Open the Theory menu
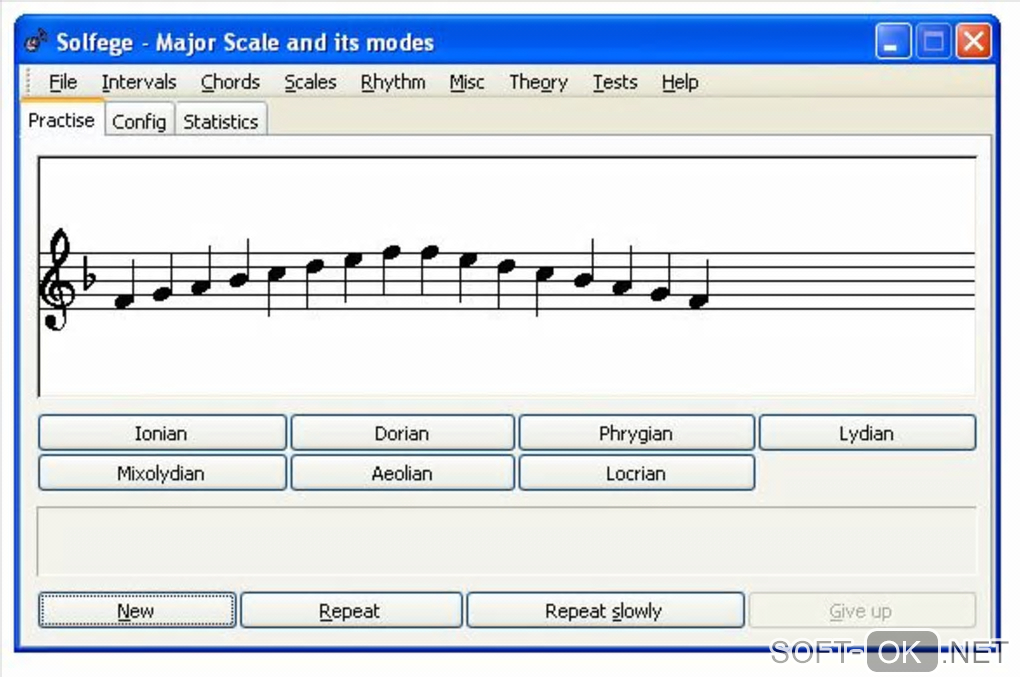Screen dimensions: 1020x677 [x=539, y=83]
